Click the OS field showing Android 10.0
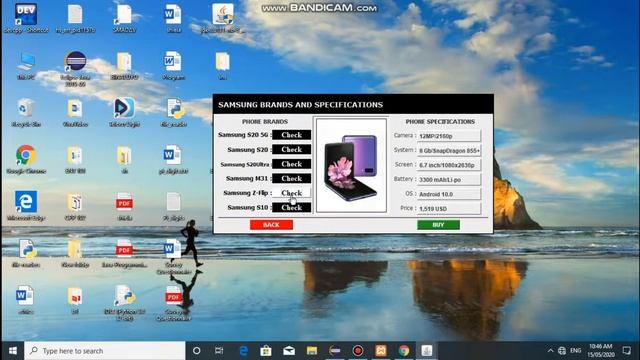Viewport: 640px width, 360px height. [449, 194]
